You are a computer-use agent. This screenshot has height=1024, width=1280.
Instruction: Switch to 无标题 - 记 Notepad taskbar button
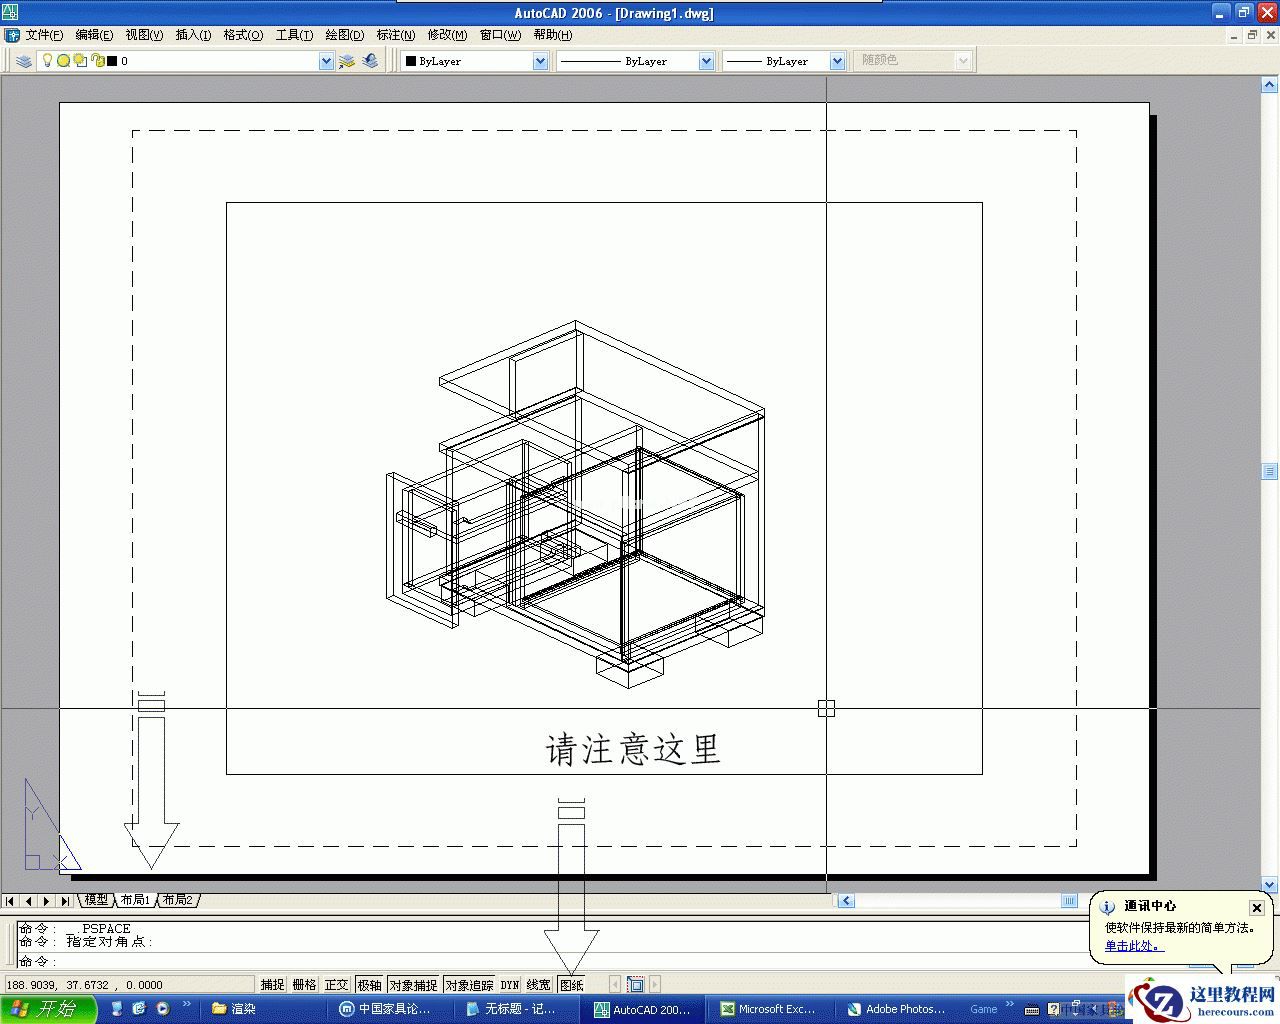point(519,1009)
